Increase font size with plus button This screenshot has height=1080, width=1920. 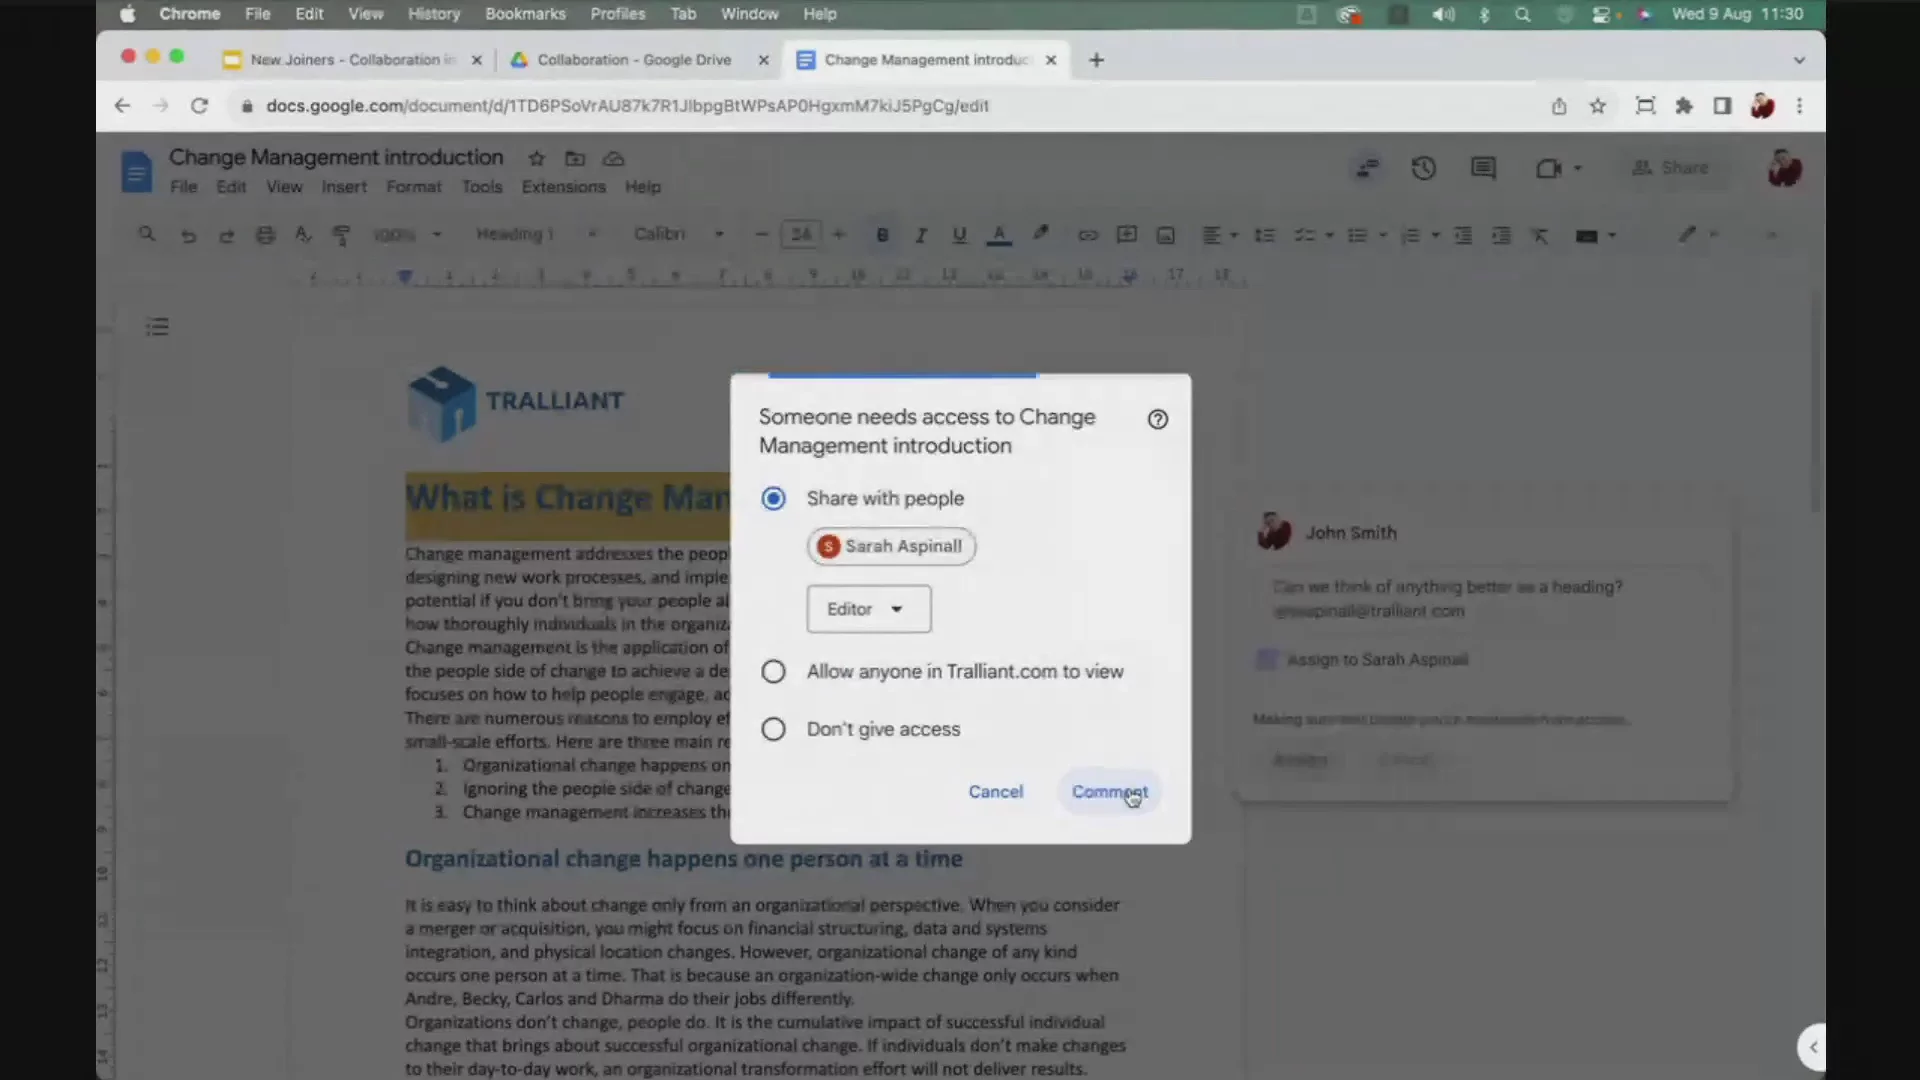click(x=839, y=234)
